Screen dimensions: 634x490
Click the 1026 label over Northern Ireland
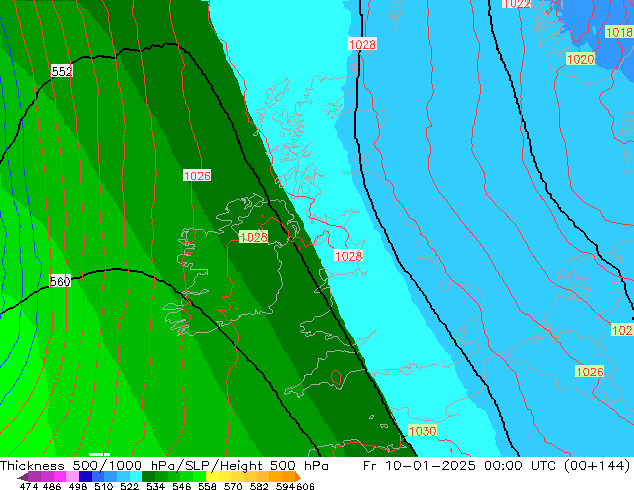(254, 237)
